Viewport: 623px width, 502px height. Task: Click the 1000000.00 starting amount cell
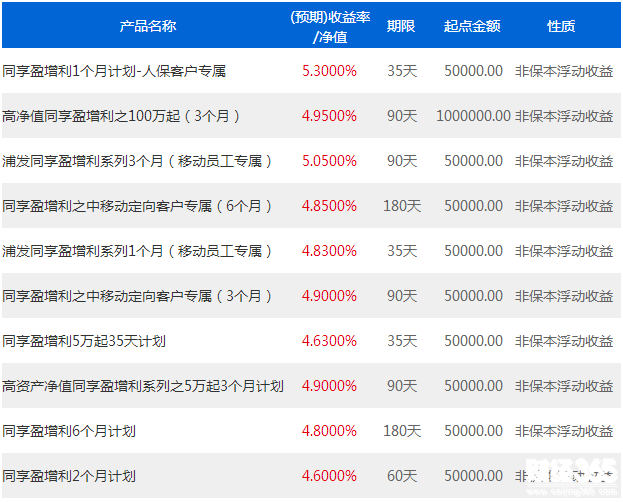[473, 116]
